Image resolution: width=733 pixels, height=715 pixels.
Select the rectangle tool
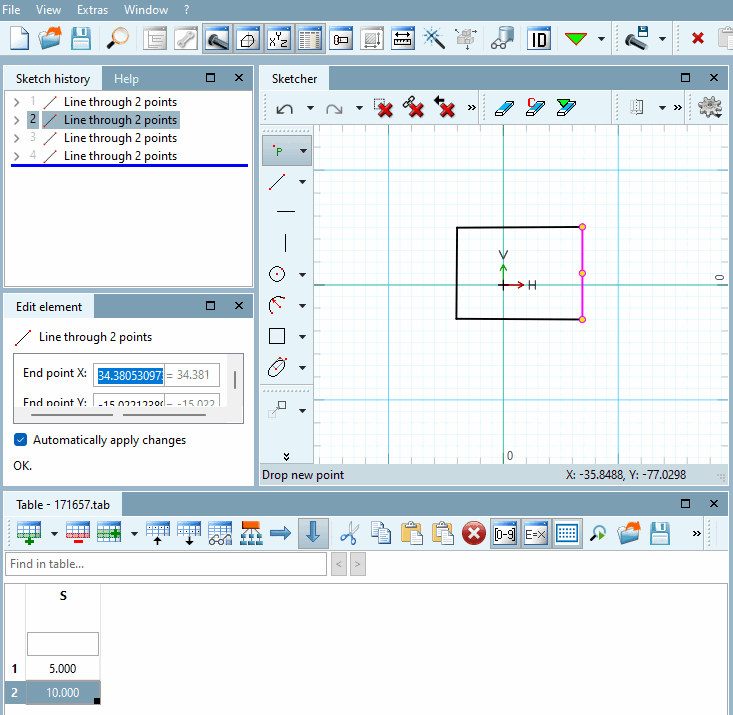point(277,336)
